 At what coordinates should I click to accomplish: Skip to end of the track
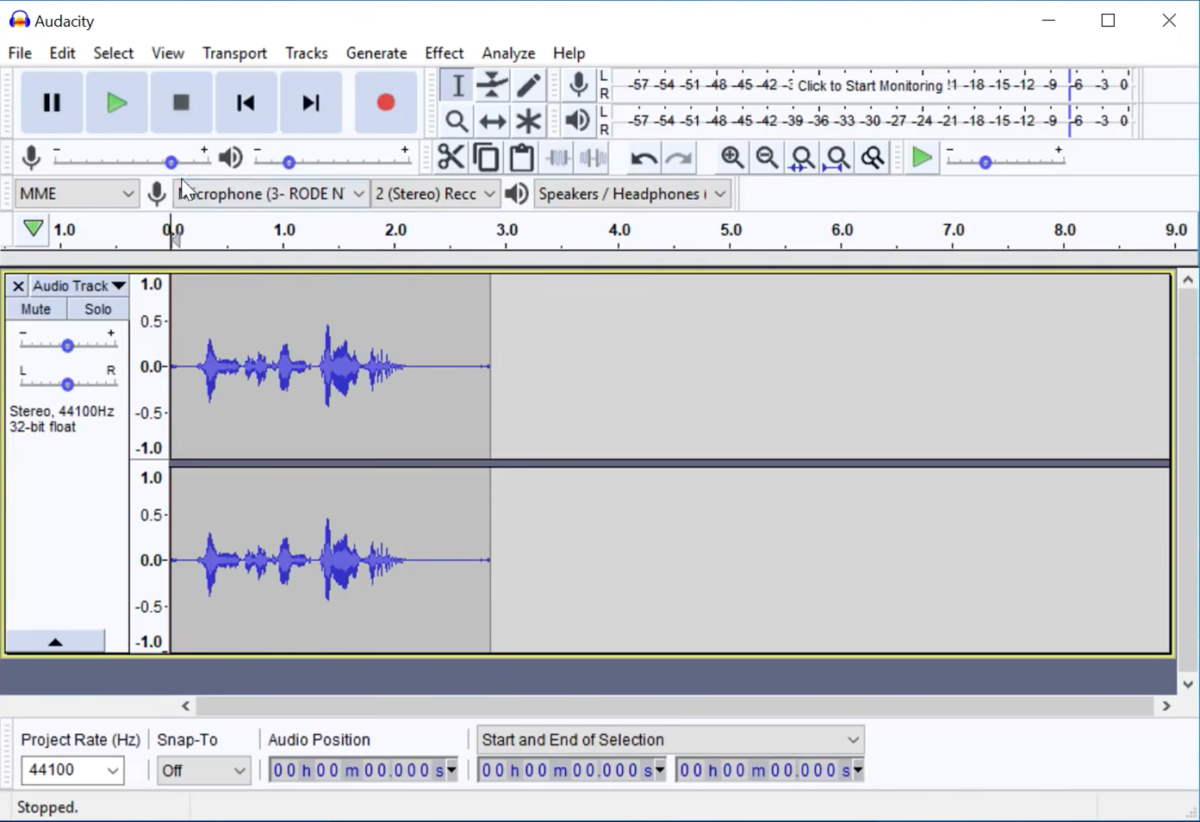(x=311, y=102)
